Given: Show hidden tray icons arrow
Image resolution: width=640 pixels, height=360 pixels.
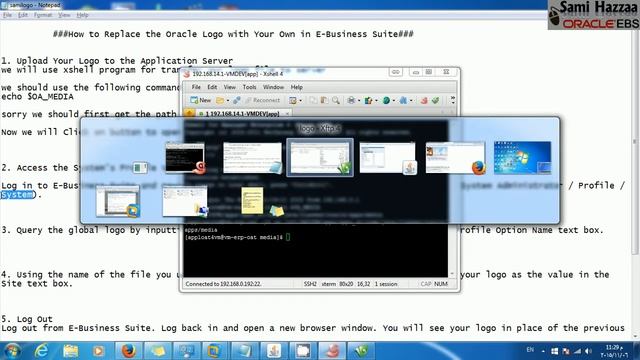Looking at the screenshot, I should (x=543, y=351).
